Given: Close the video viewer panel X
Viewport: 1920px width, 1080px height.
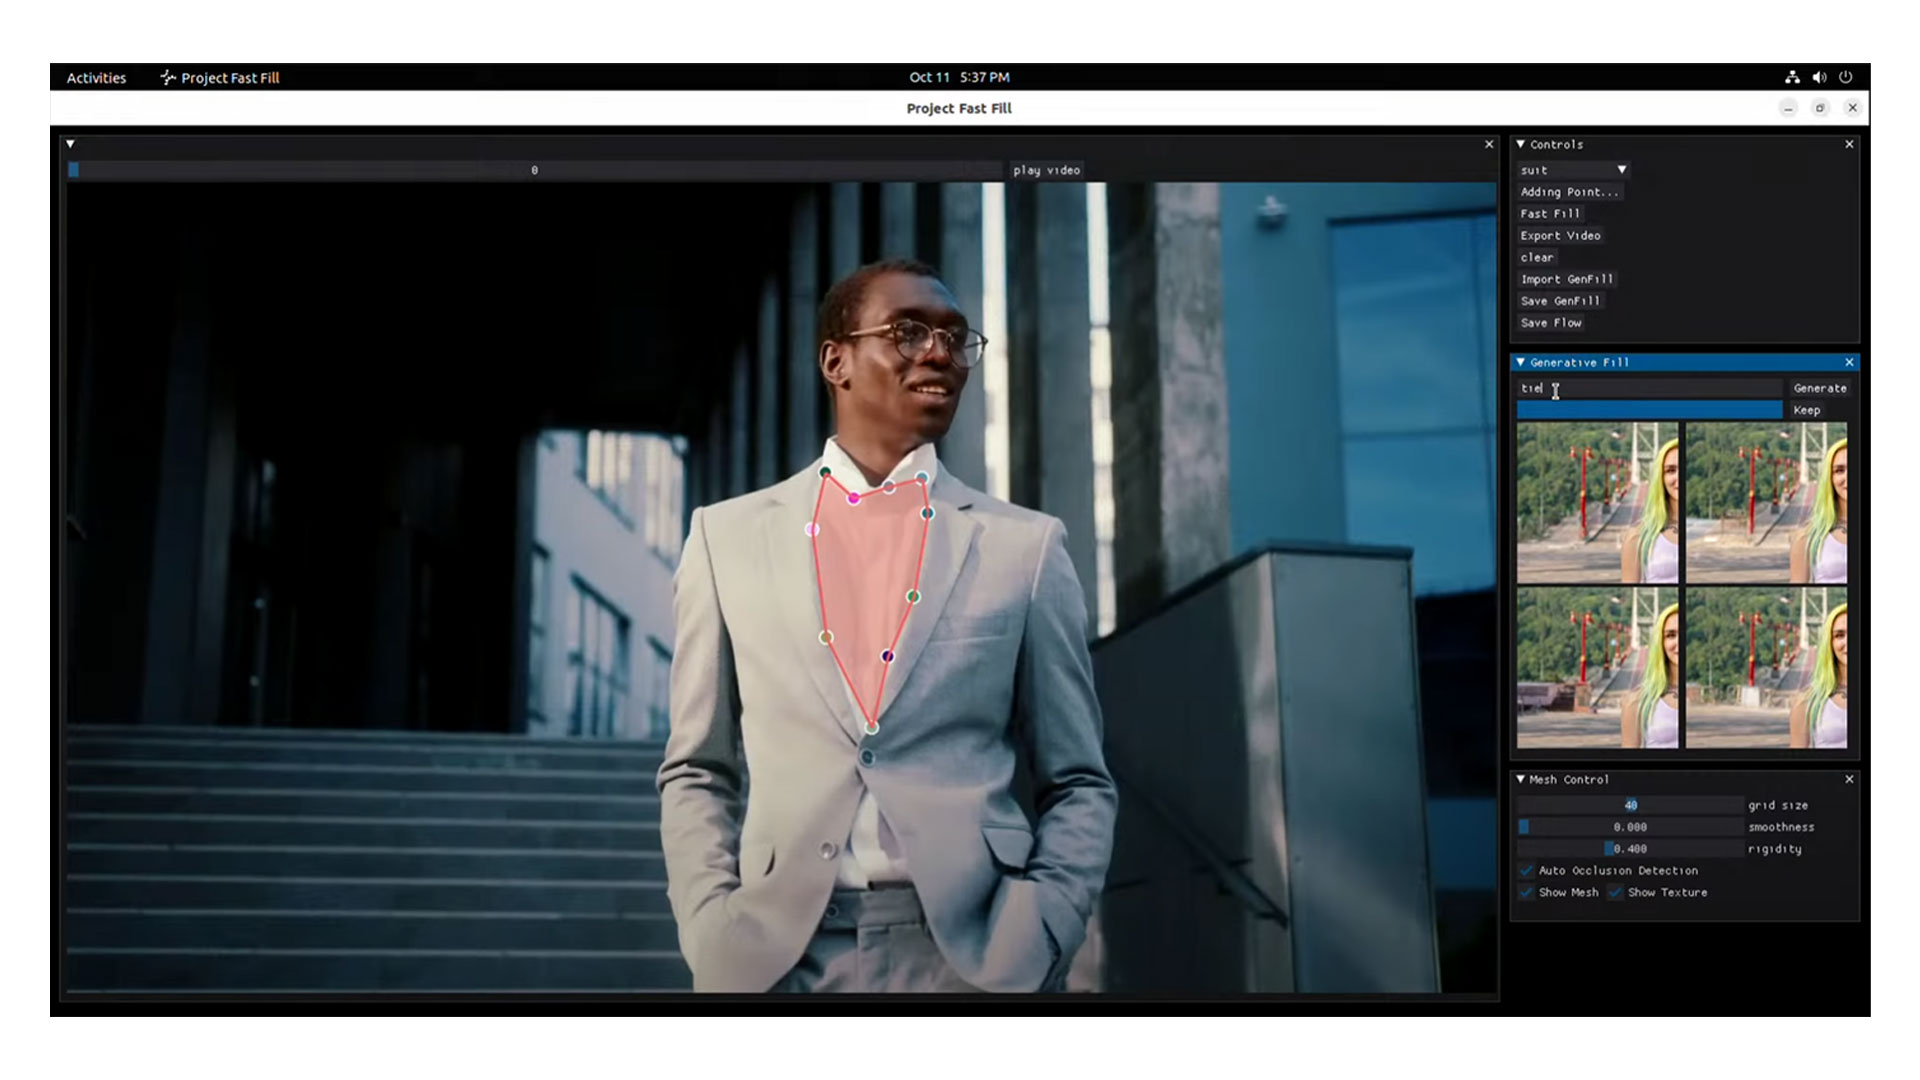Looking at the screenshot, I should (1489, 144).
